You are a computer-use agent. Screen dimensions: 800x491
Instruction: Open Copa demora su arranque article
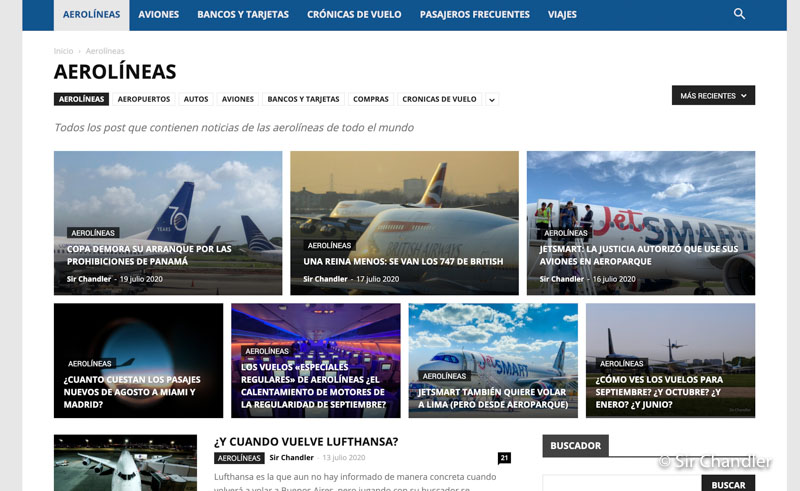pyautogui.click(x=149, y=255)
